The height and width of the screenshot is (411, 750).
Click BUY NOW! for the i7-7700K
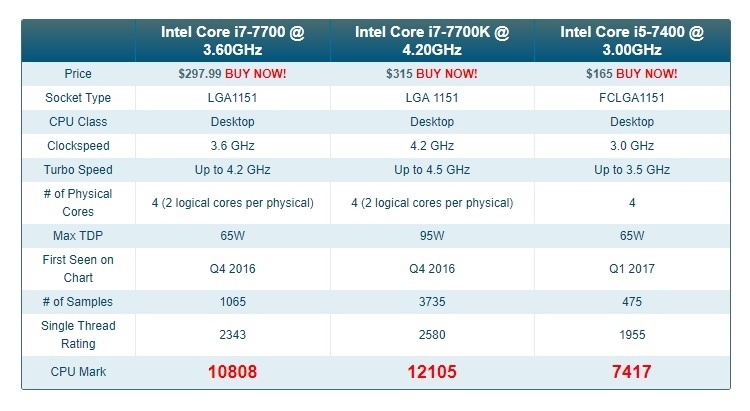click(x=447, y=74)
